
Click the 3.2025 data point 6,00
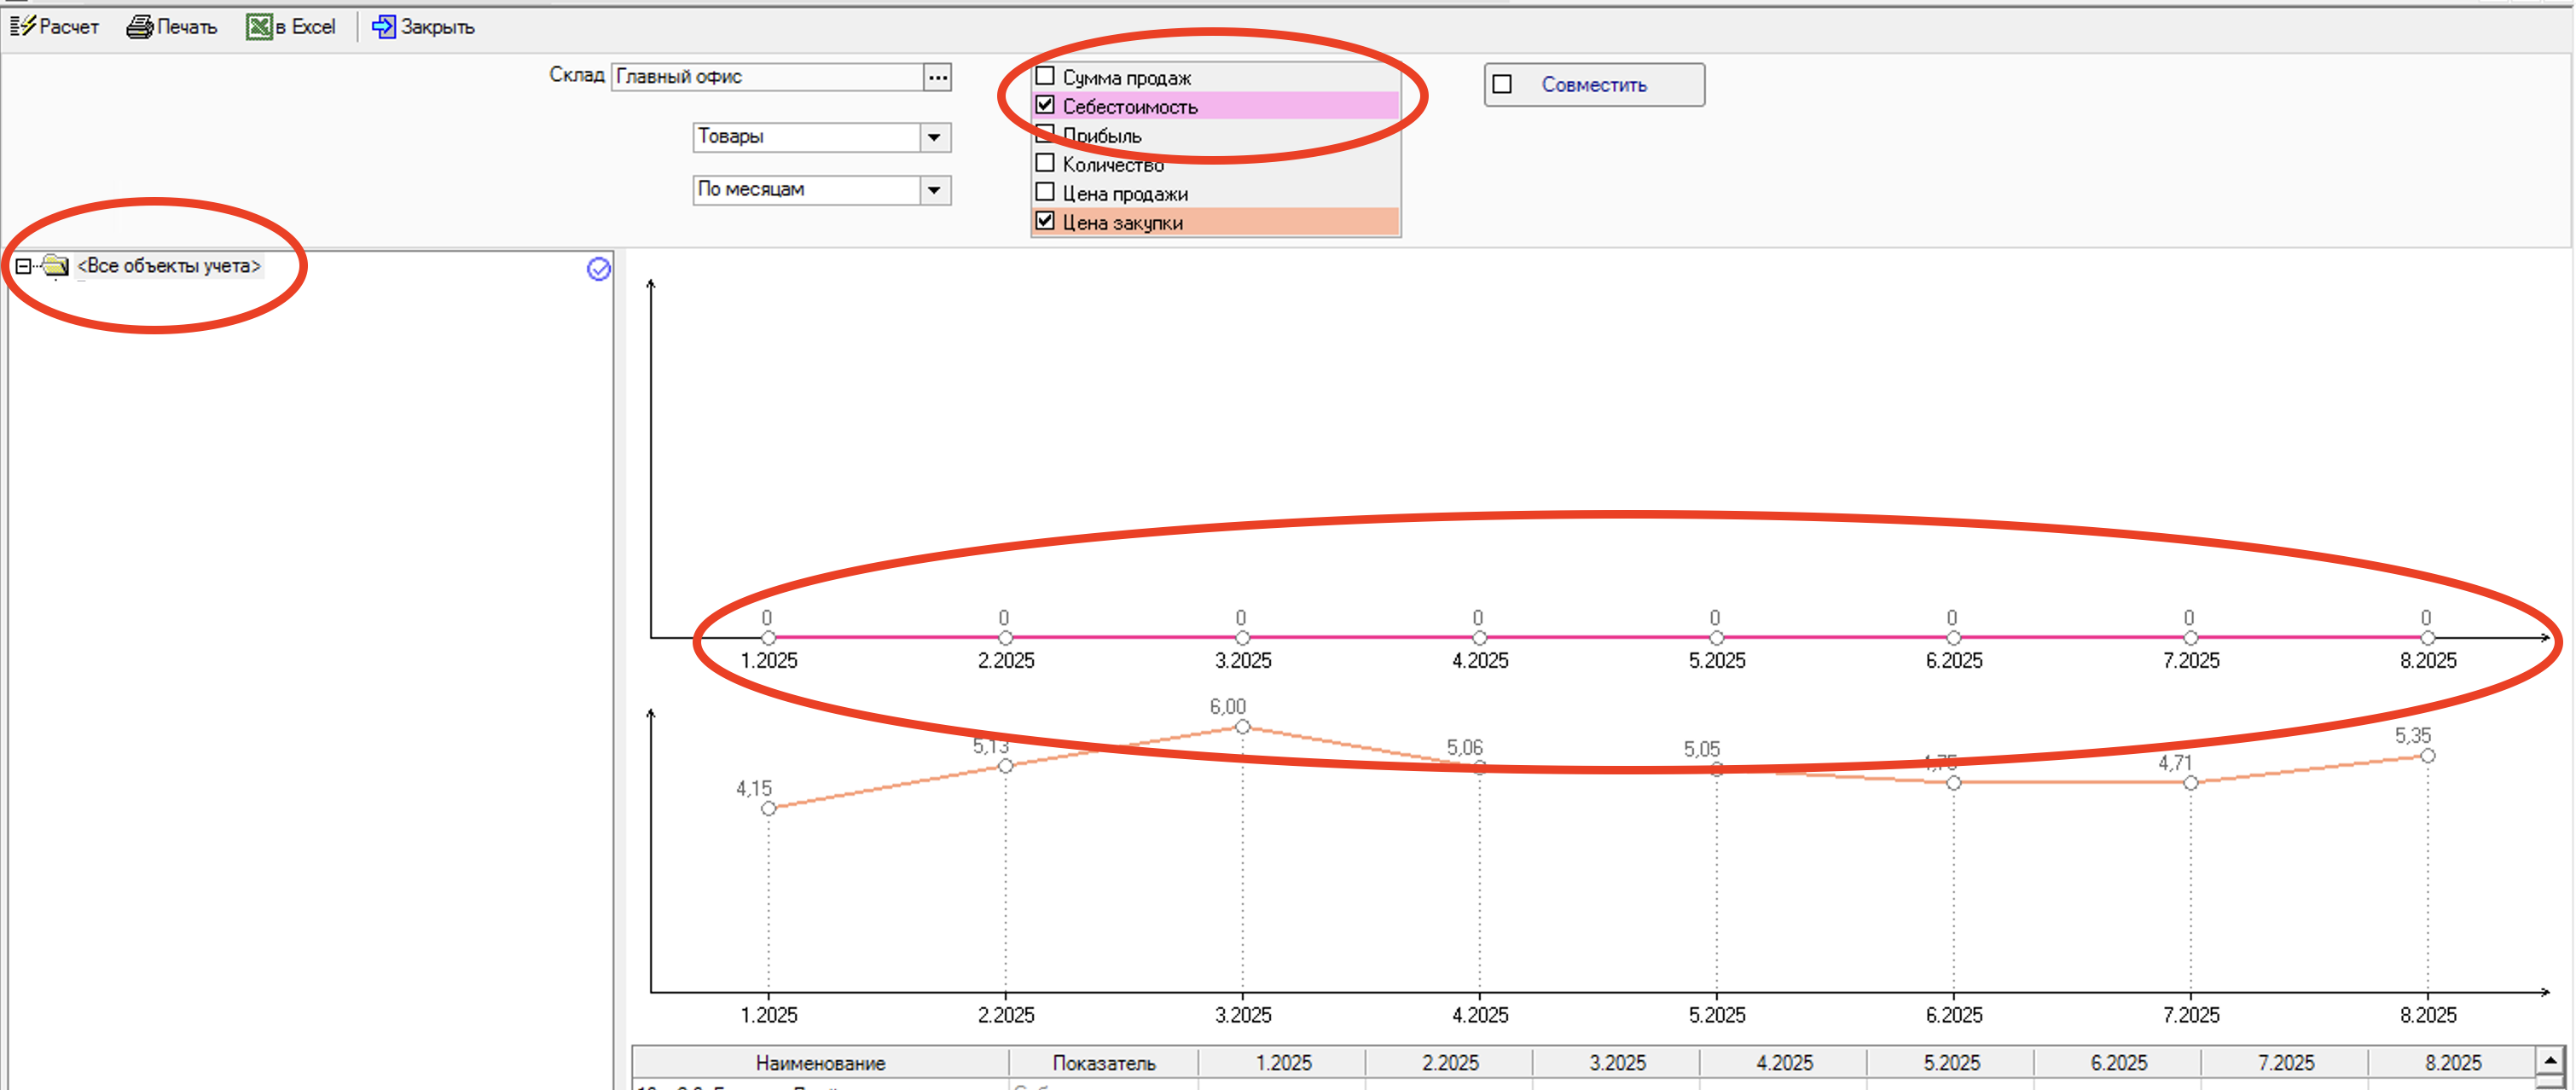pyautogui.click(x=1242, y=727)
